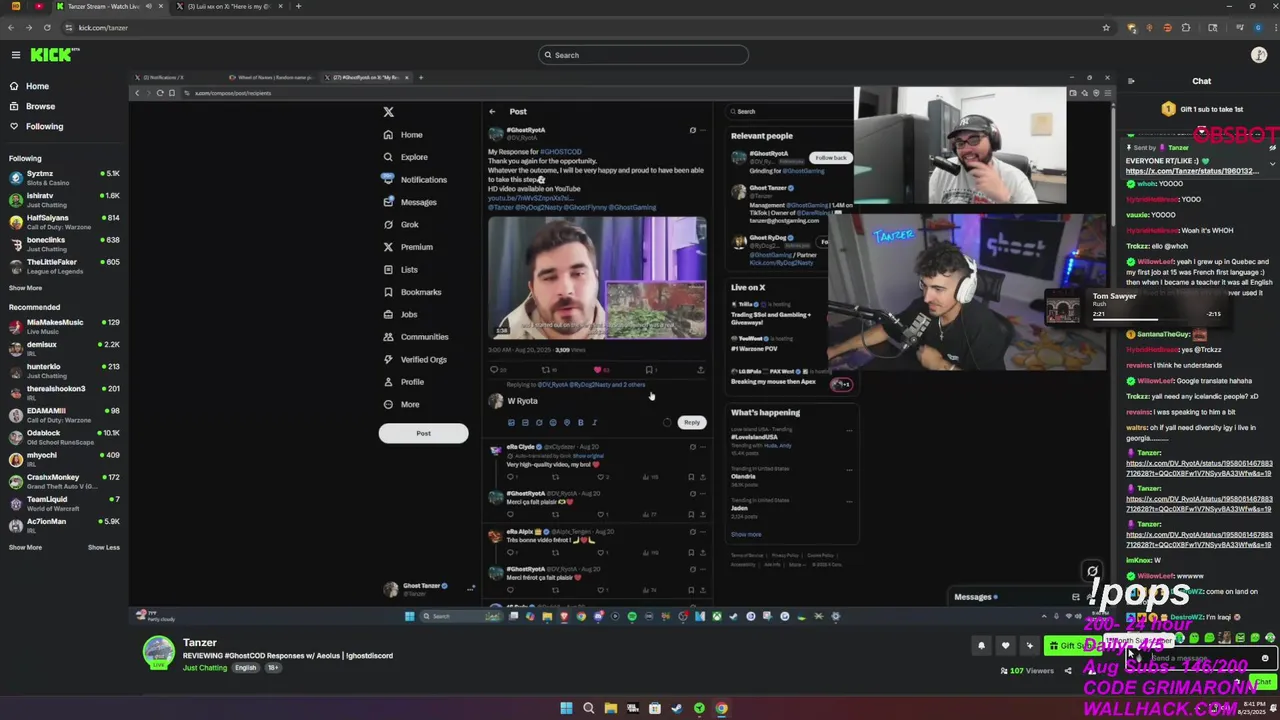Open Notifications in streamed X sidebar

tap(415, 180)
